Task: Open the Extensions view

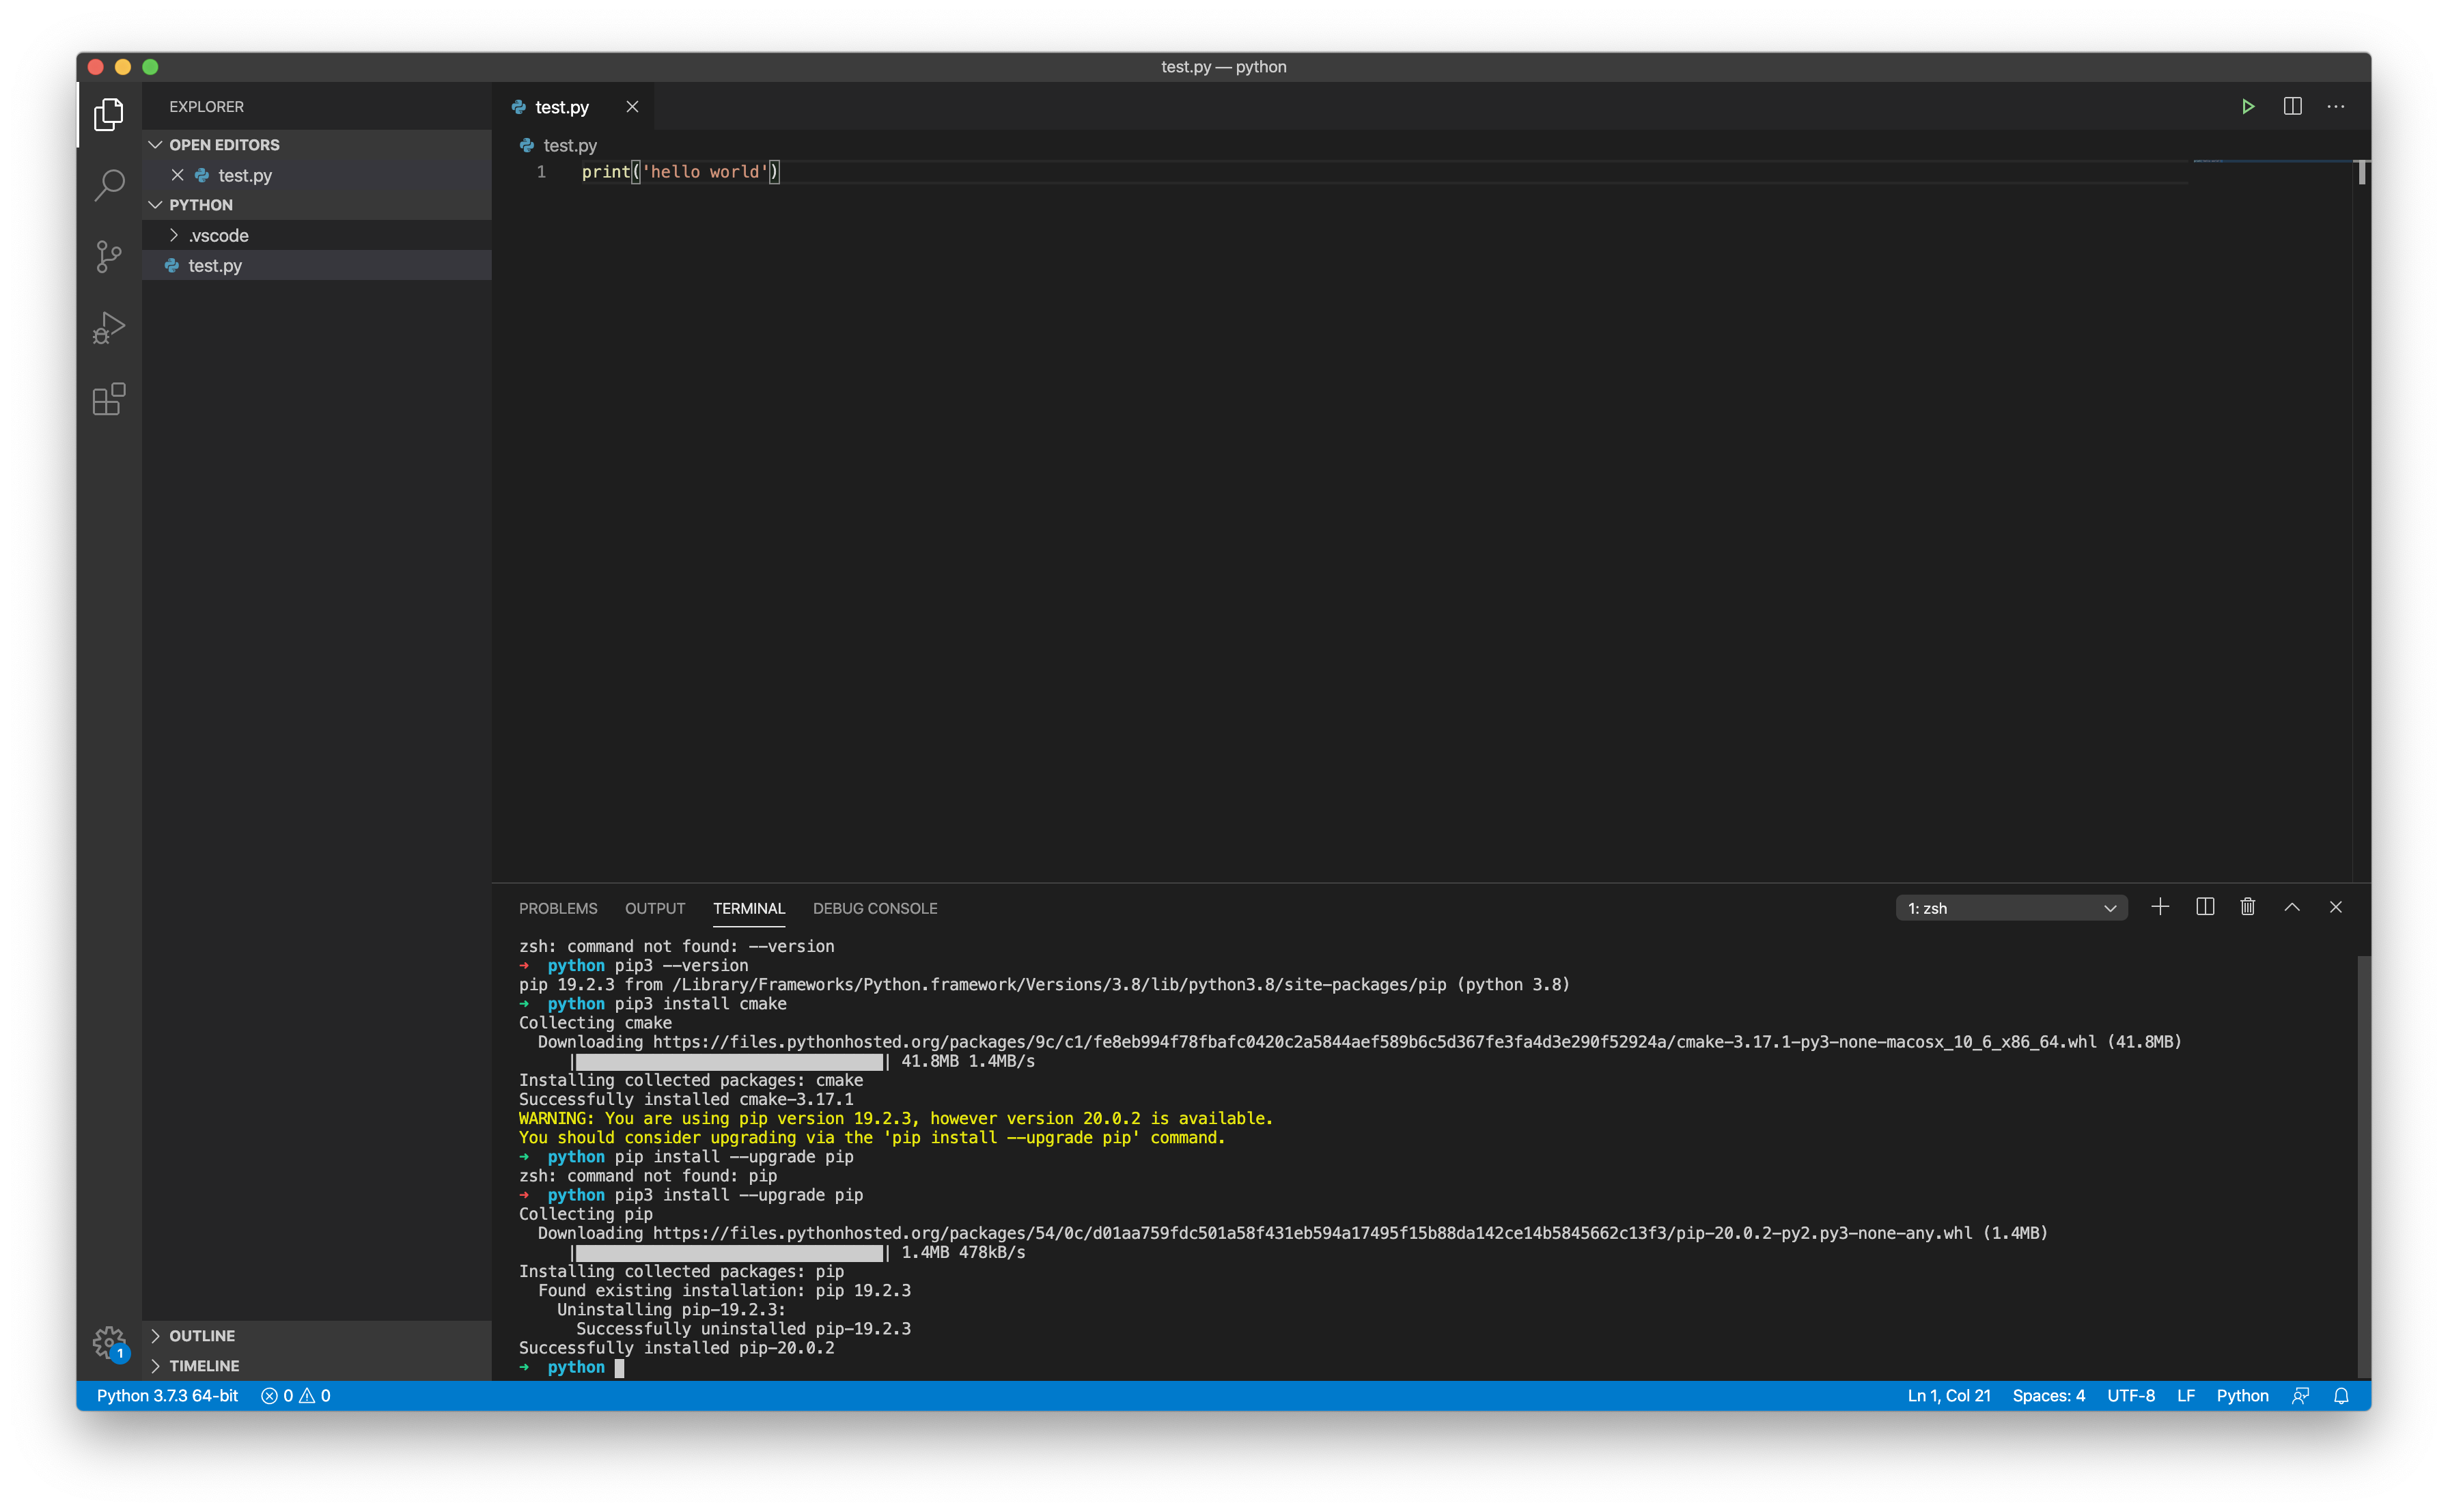Action: pyautogui.click(x=109, y=399)
